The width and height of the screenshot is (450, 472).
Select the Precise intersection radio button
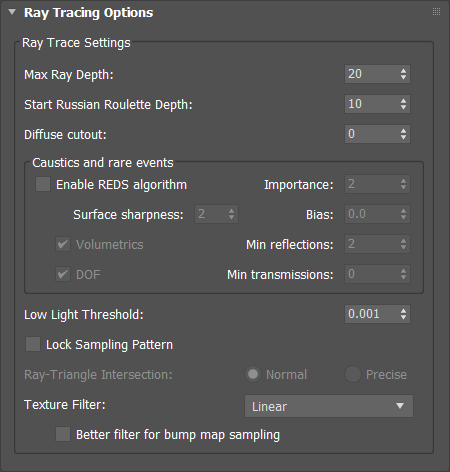(353, 374)
